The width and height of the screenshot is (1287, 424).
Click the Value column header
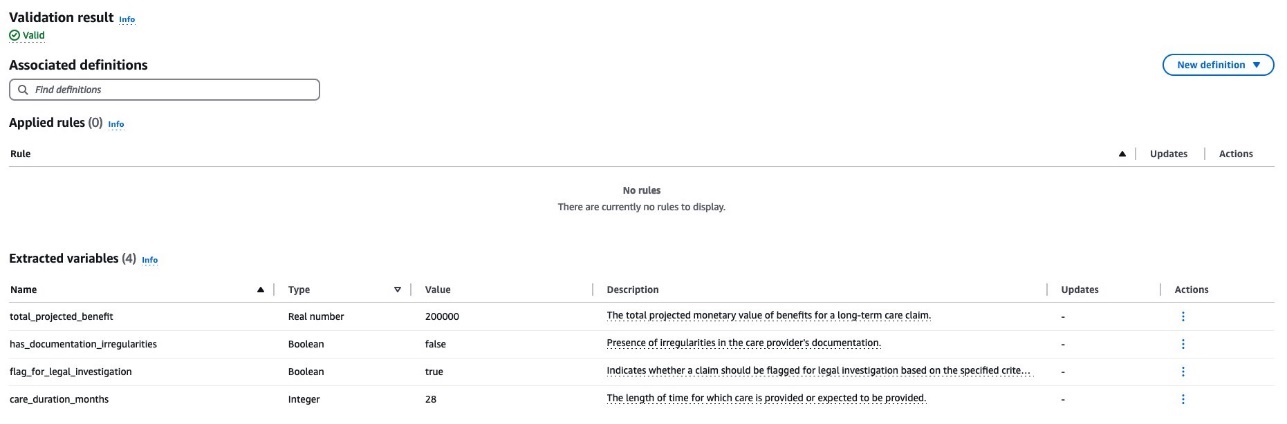point(438,290)
